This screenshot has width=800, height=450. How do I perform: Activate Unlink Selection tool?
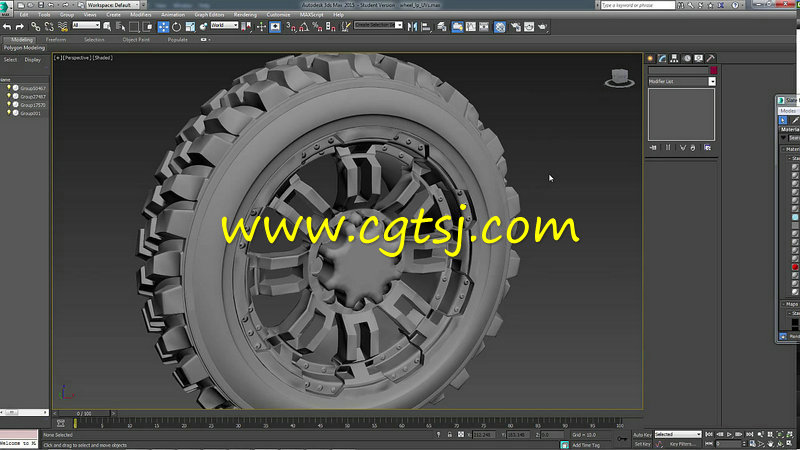click(49, 27)
